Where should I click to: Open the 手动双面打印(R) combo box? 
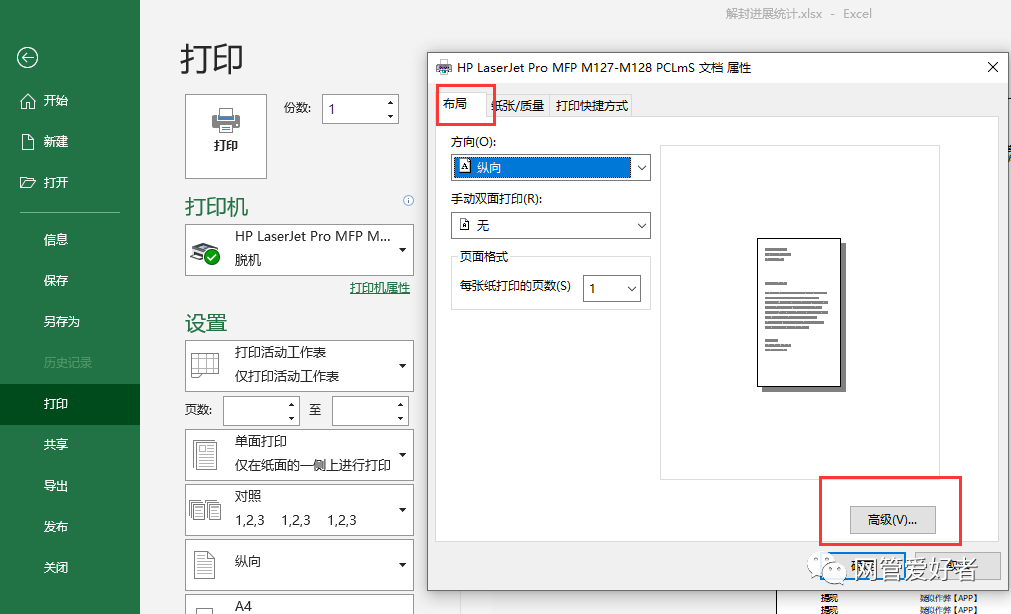[551, 226]
